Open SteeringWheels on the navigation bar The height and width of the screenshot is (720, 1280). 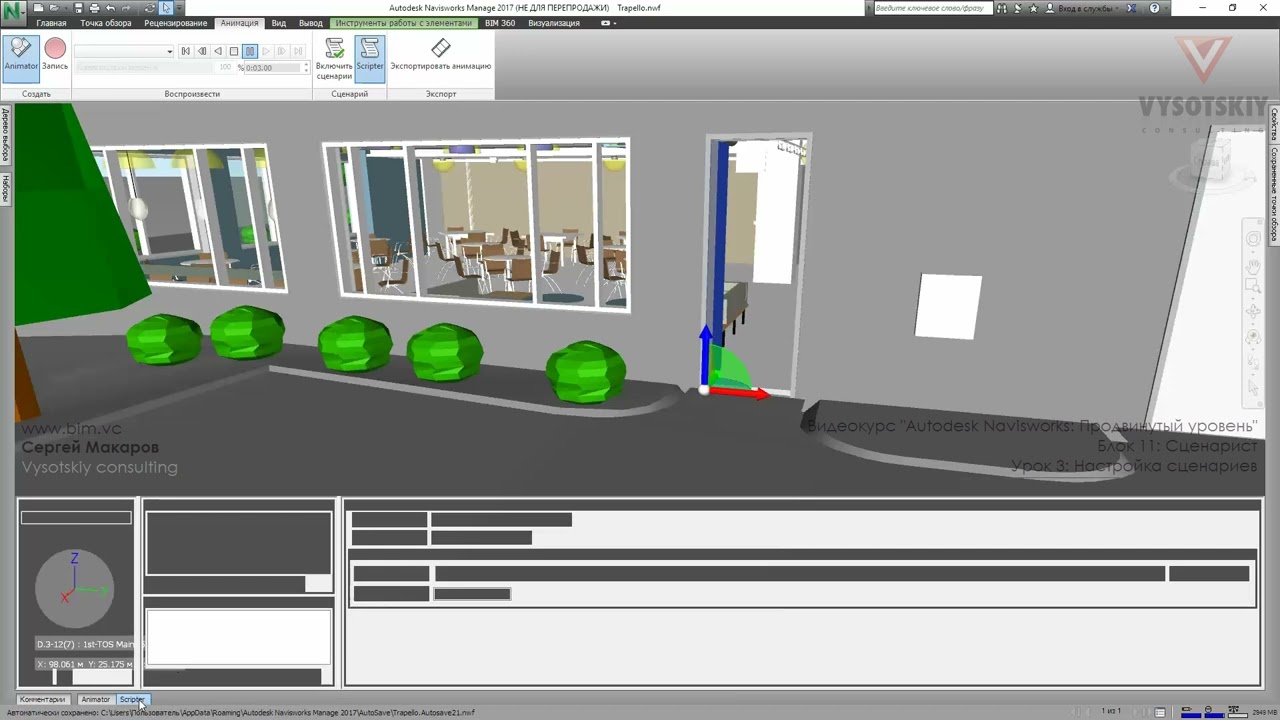pos(1253,240)
